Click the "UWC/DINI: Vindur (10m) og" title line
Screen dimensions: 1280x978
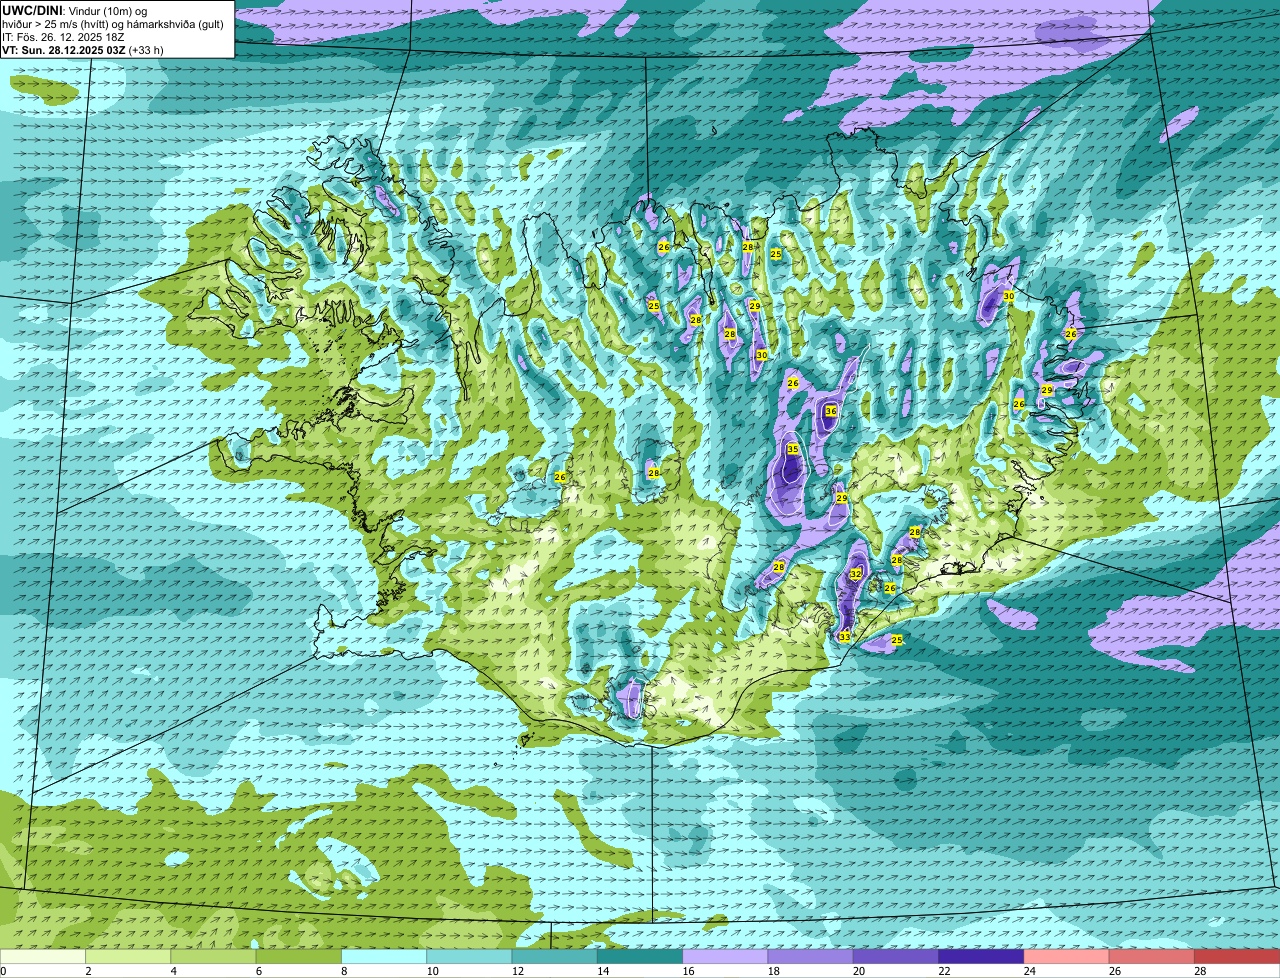click(x=75, y=10)
